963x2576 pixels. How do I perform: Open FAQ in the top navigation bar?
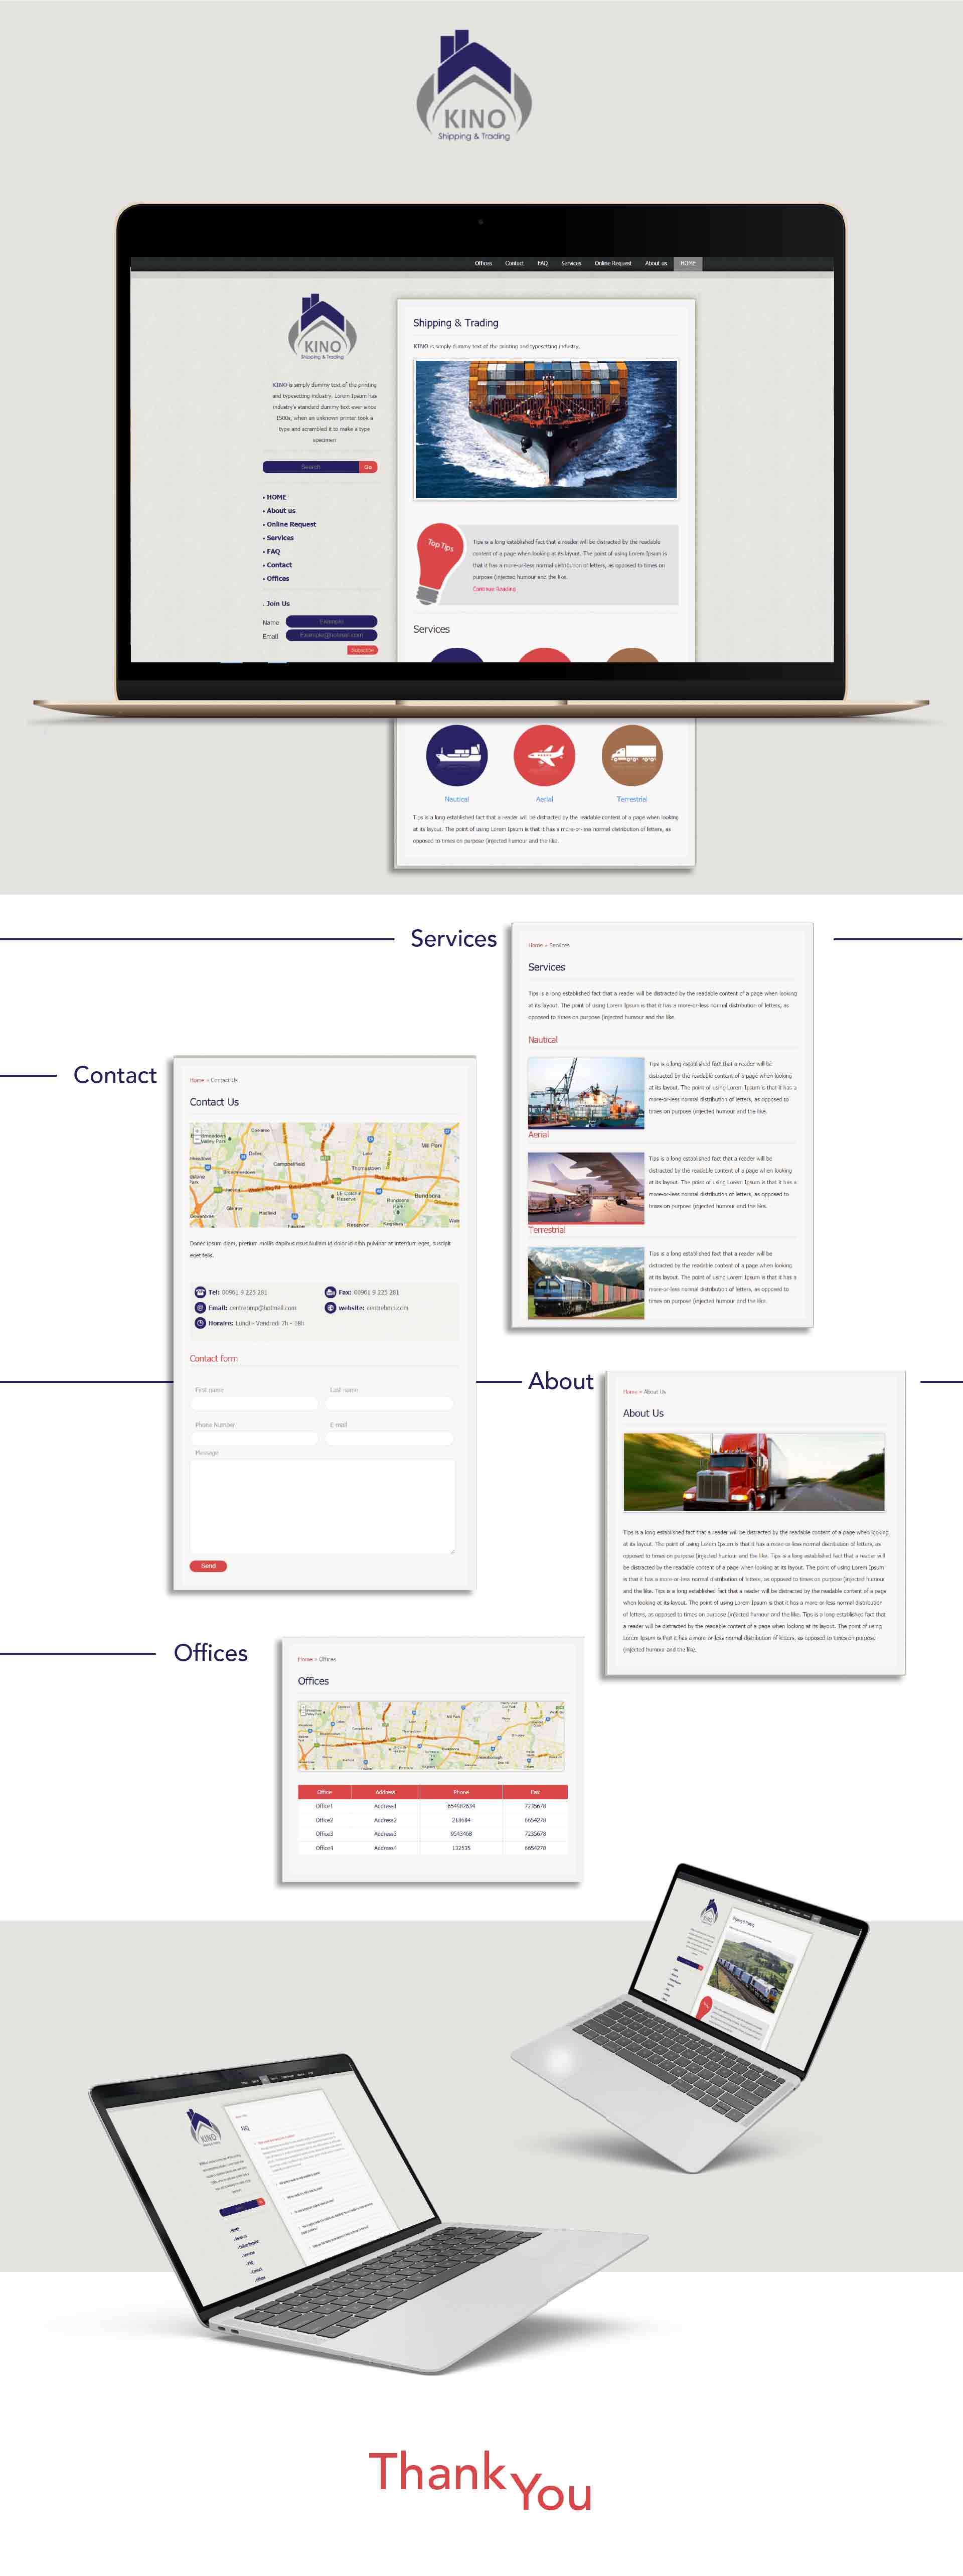[542, 263]
